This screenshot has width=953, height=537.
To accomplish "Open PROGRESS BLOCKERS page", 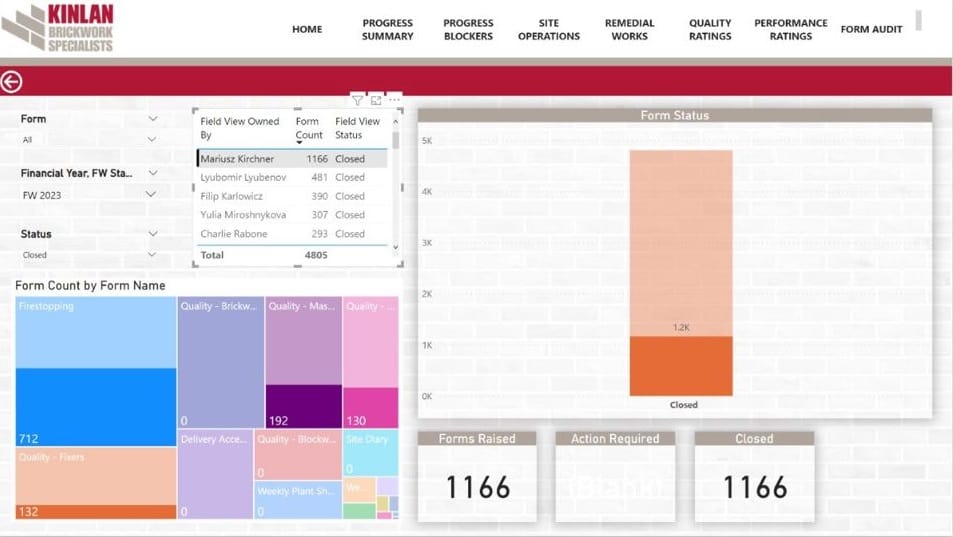I will 468,29.
